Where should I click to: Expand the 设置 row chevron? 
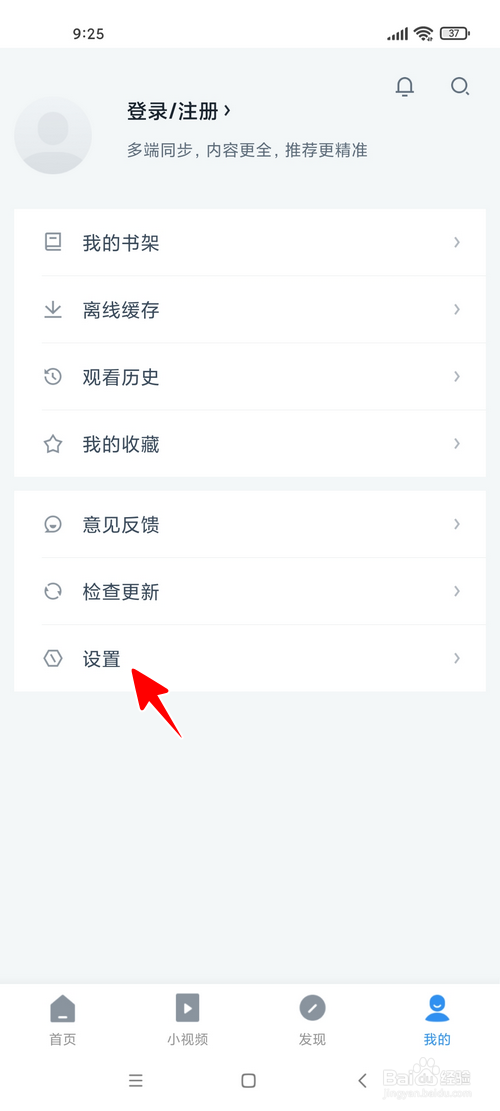point(457,658)
